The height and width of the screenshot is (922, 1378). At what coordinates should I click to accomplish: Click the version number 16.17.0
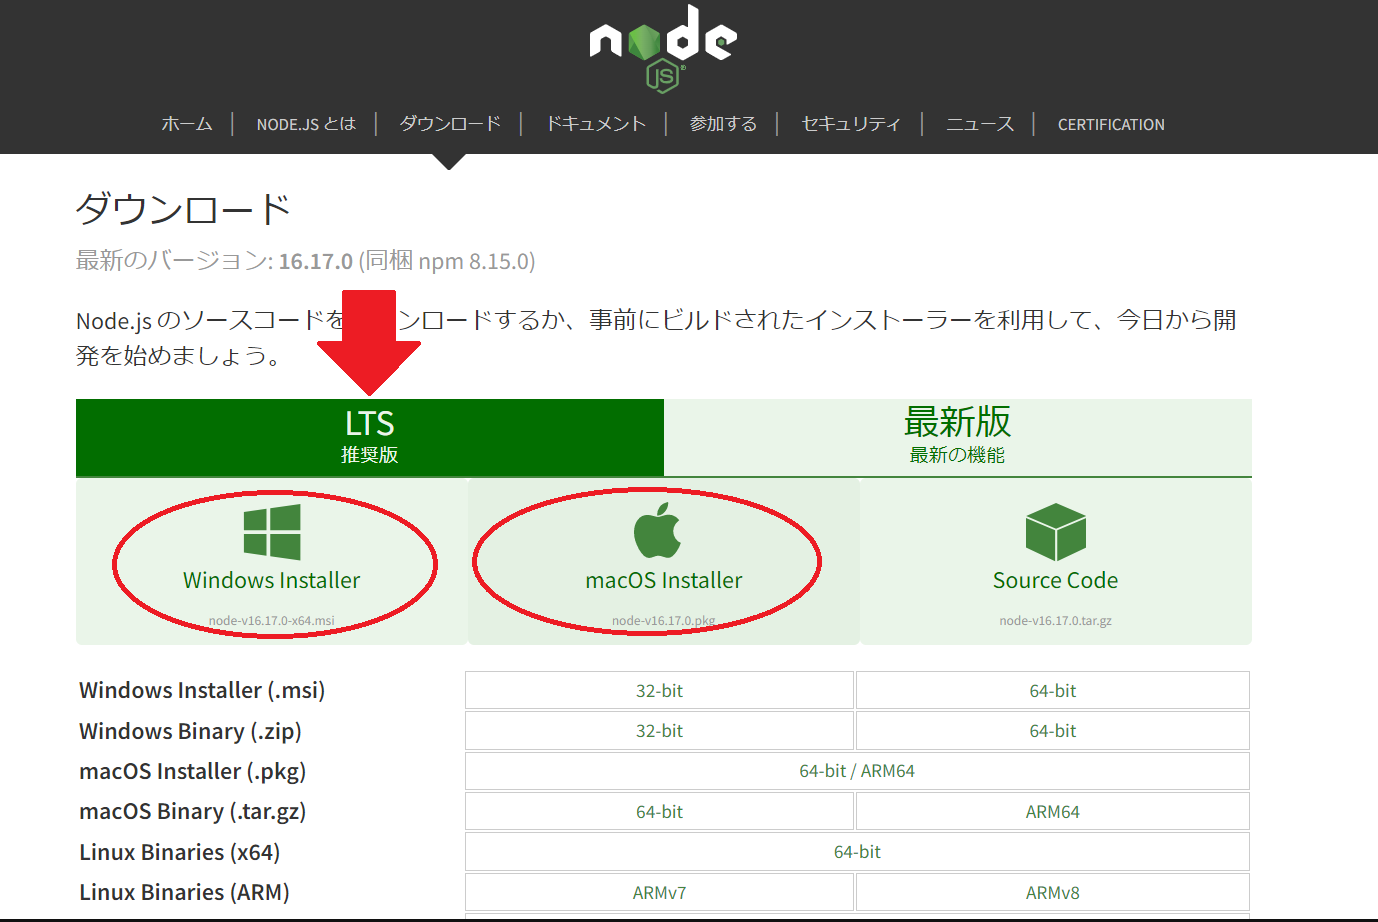[x=315, y=261]
